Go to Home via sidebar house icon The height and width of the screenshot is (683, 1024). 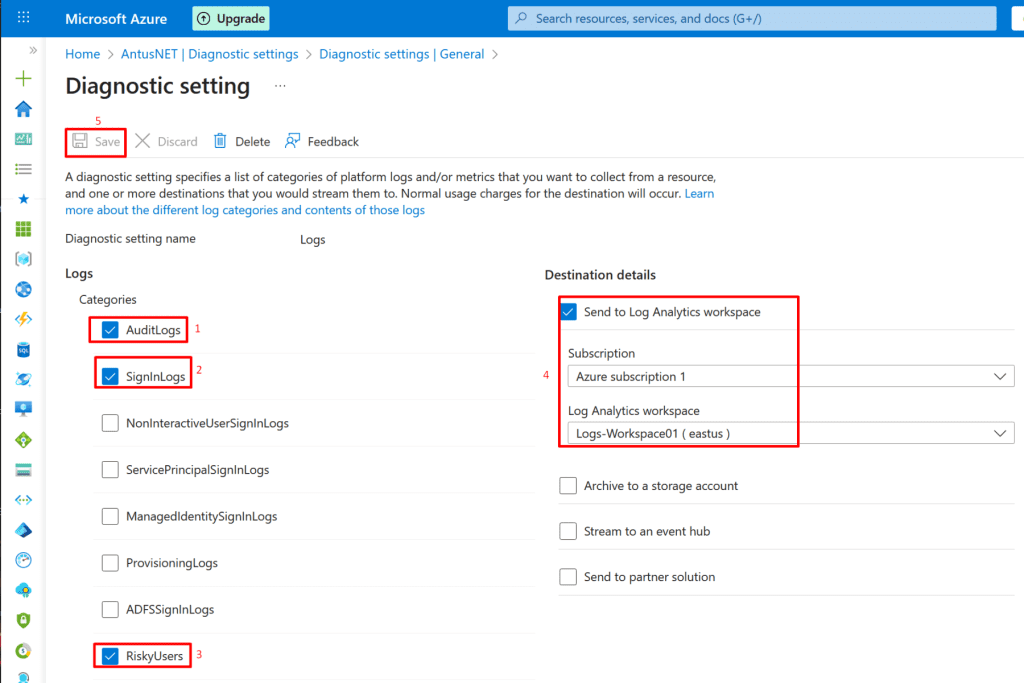coord(24,109)
